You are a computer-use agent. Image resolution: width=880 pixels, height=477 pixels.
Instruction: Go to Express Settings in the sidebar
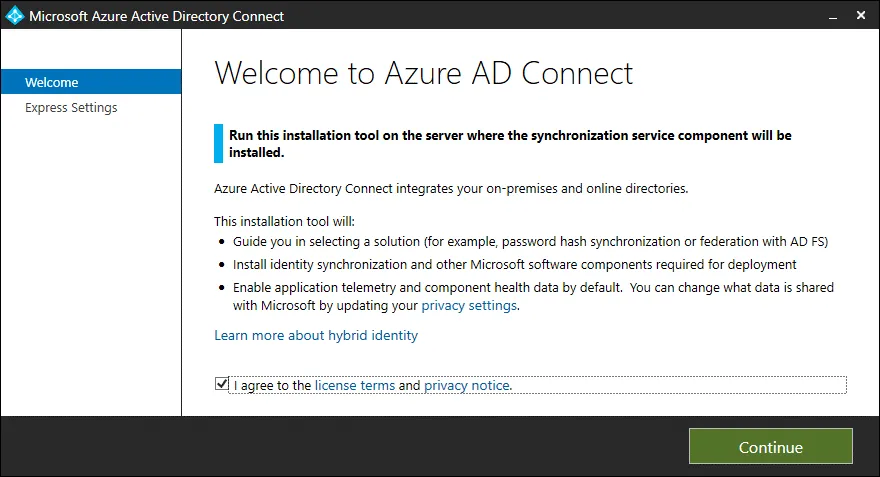click(71, 107)
